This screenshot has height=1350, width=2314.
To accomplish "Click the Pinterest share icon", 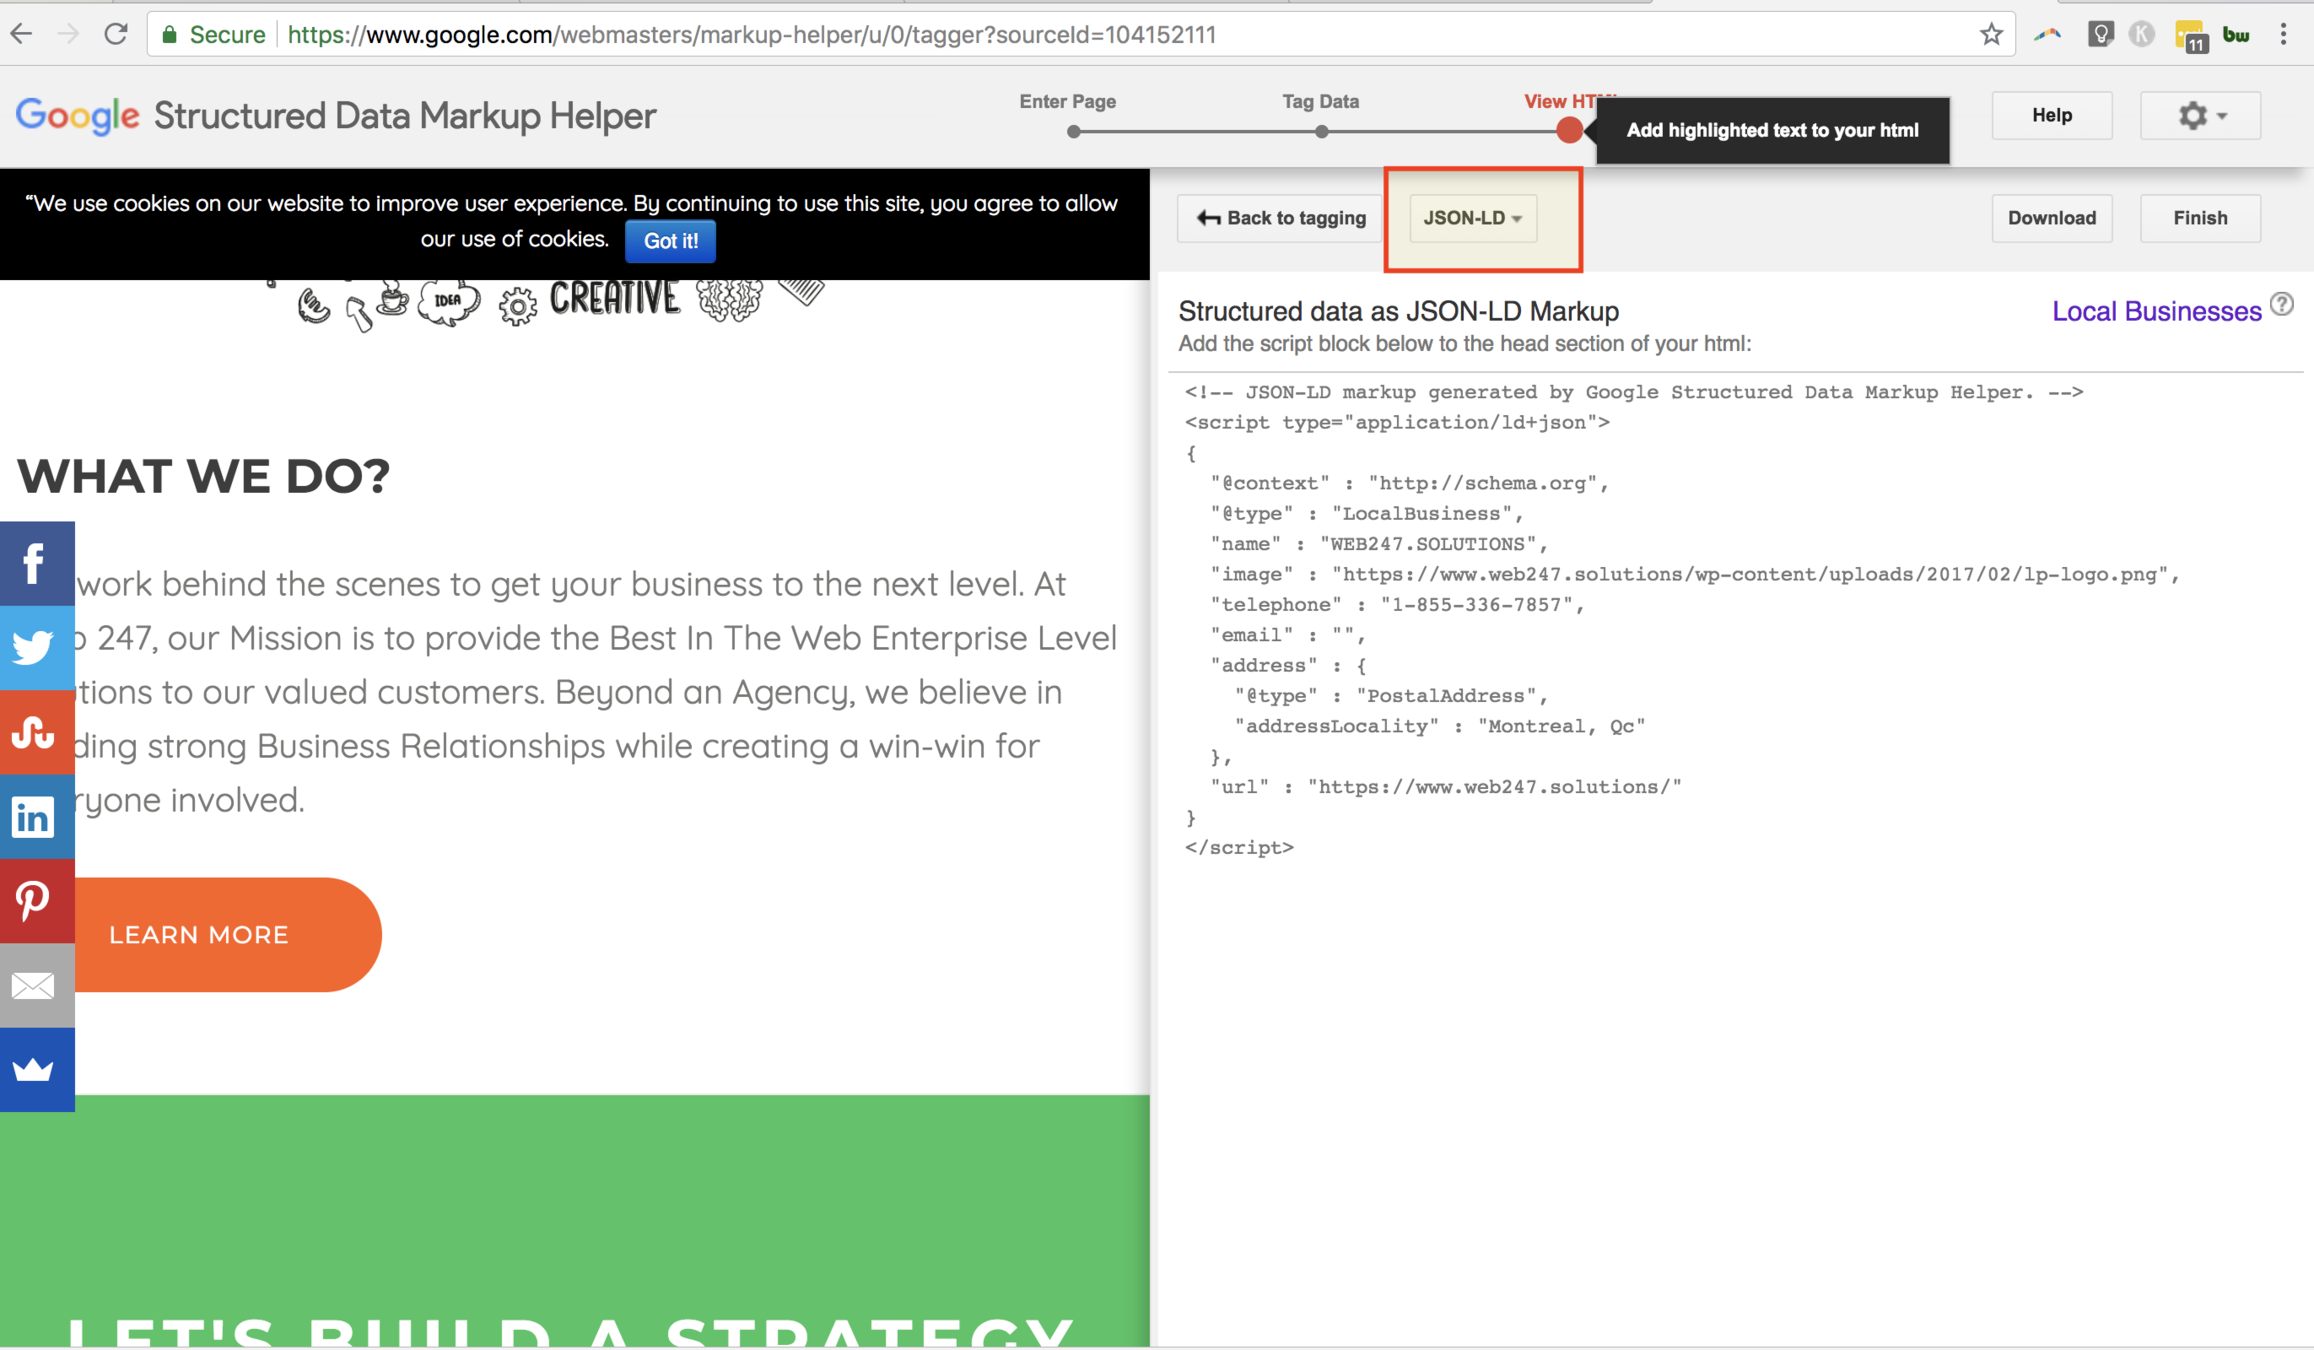I will 36,901.
